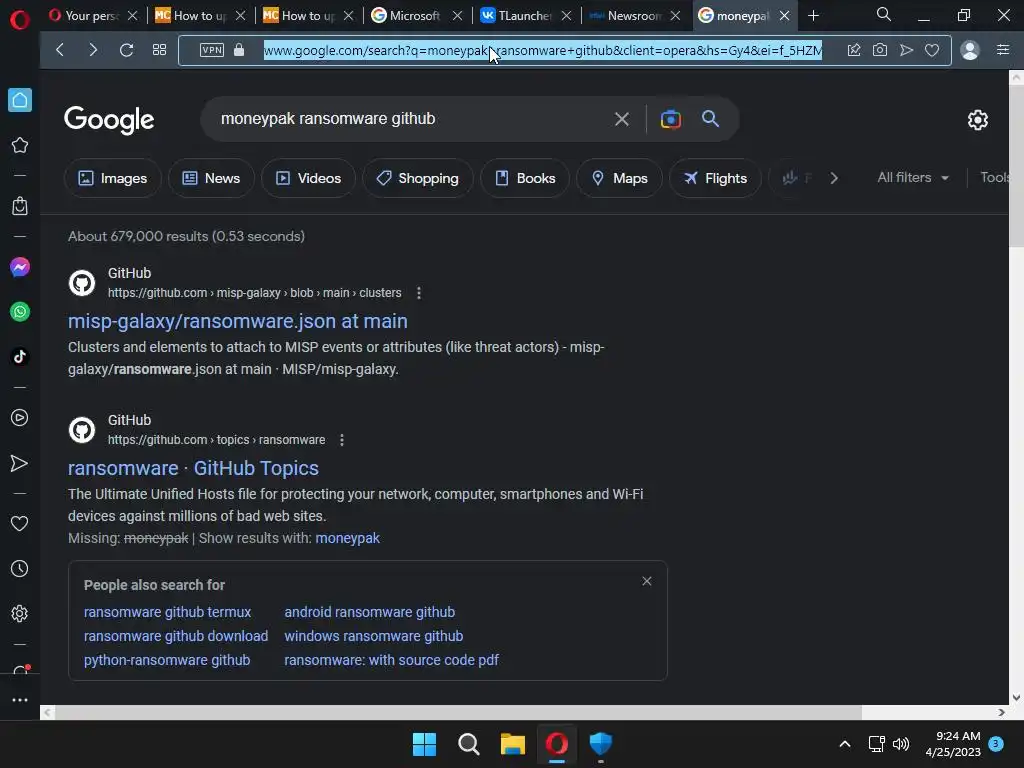Filter results by Videos
Image resolution: width=1024 pixels, height=768 pixels.
308,178
